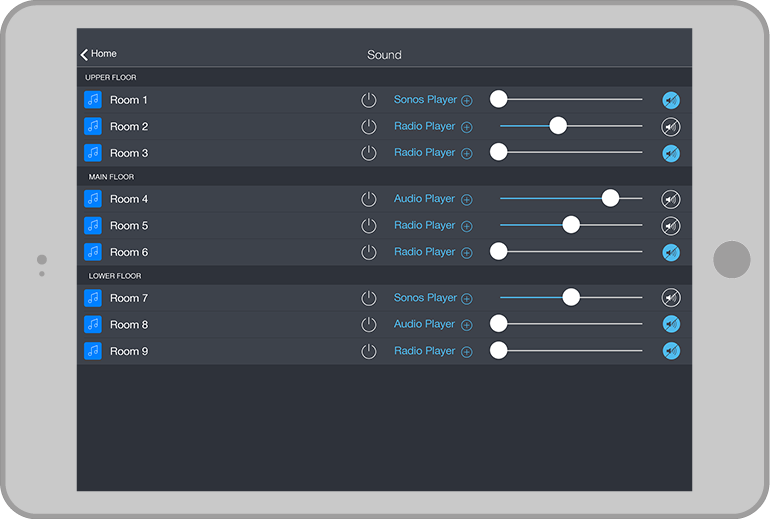The height and width of the screenshot is (519, 770).
Task: Click the Sonos Player link for Room 7
Action: click(x=424, y=298)
